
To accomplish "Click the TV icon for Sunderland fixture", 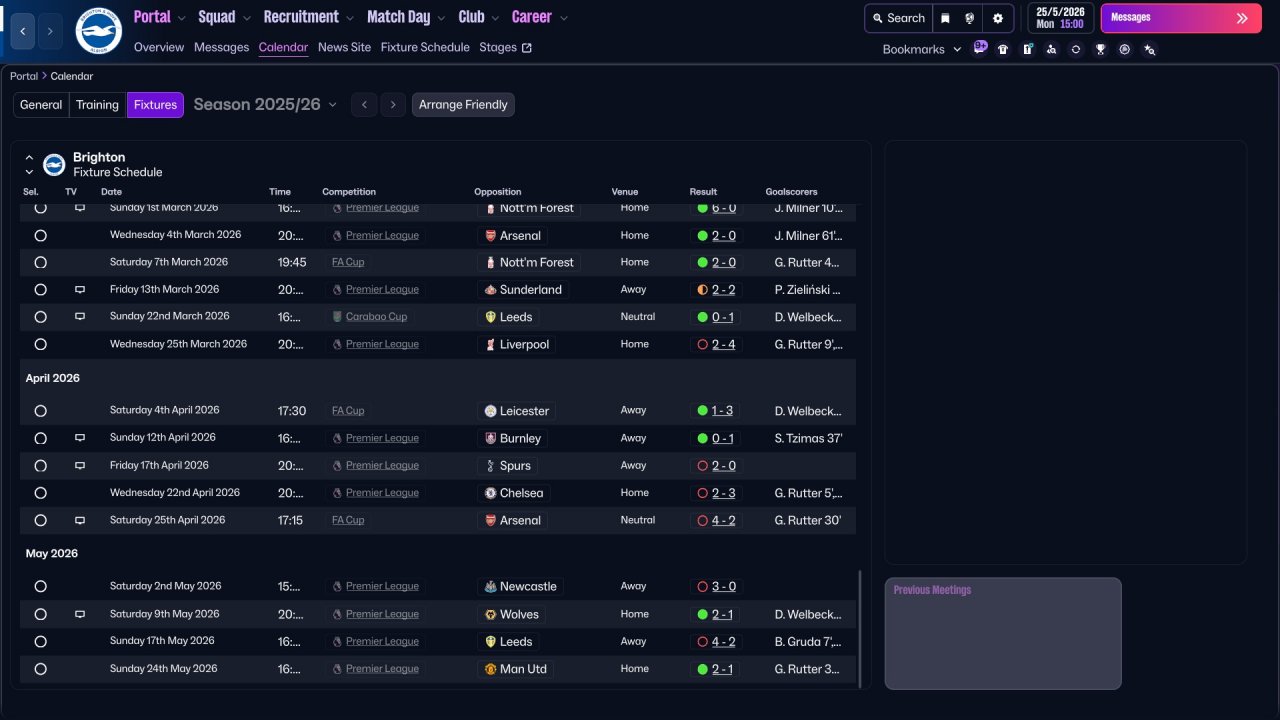I will pyautogui.click(x=80, y=290).
